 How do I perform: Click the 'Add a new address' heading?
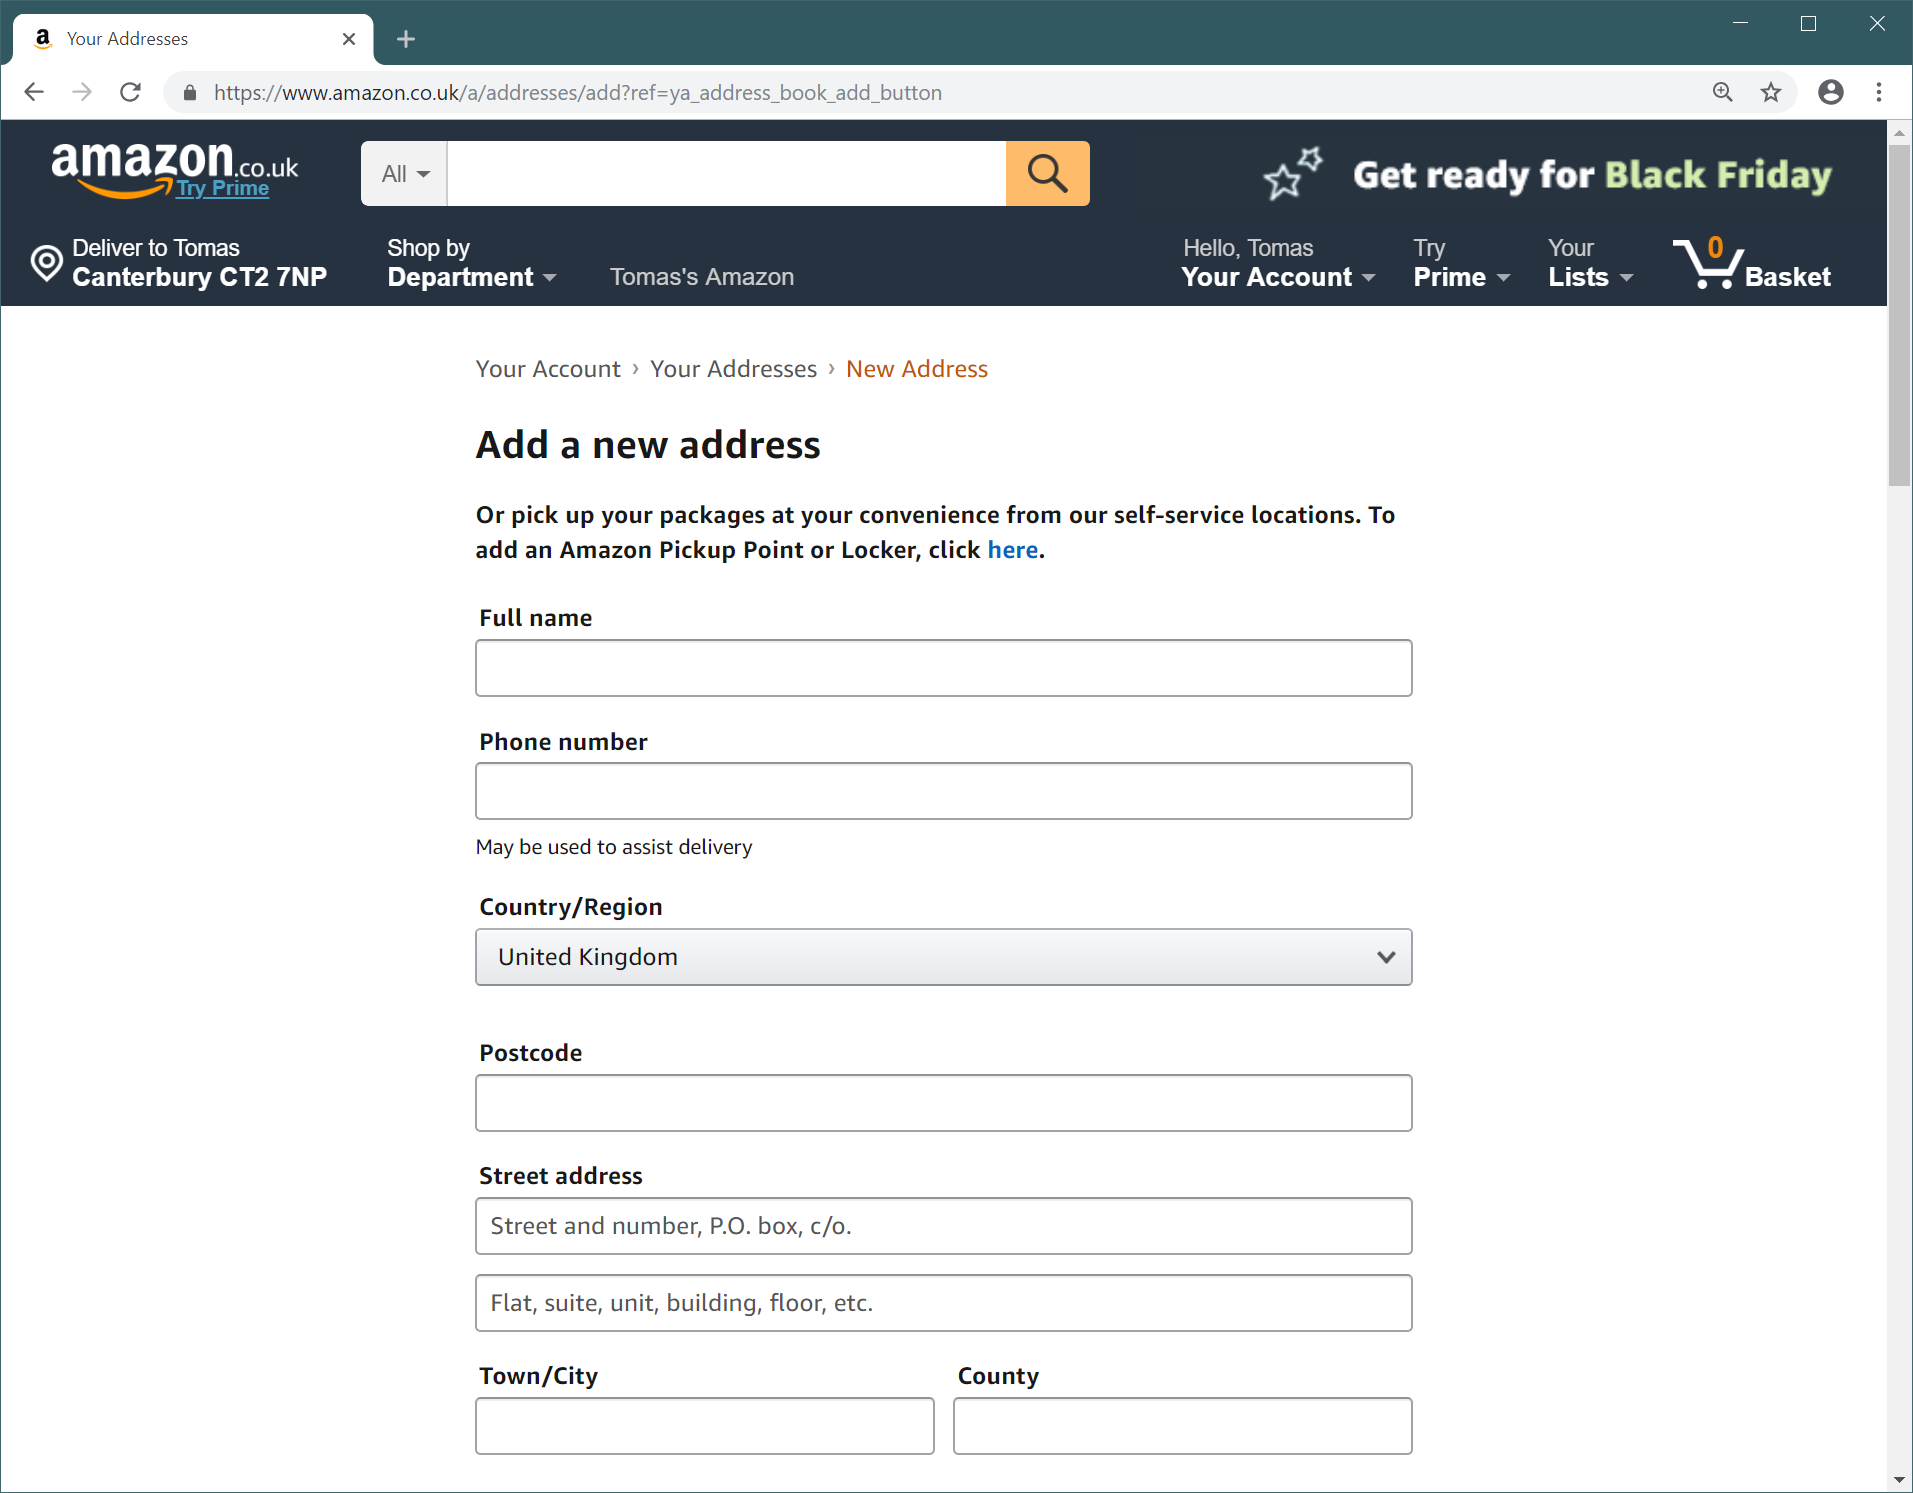click(x=648, y=445)
